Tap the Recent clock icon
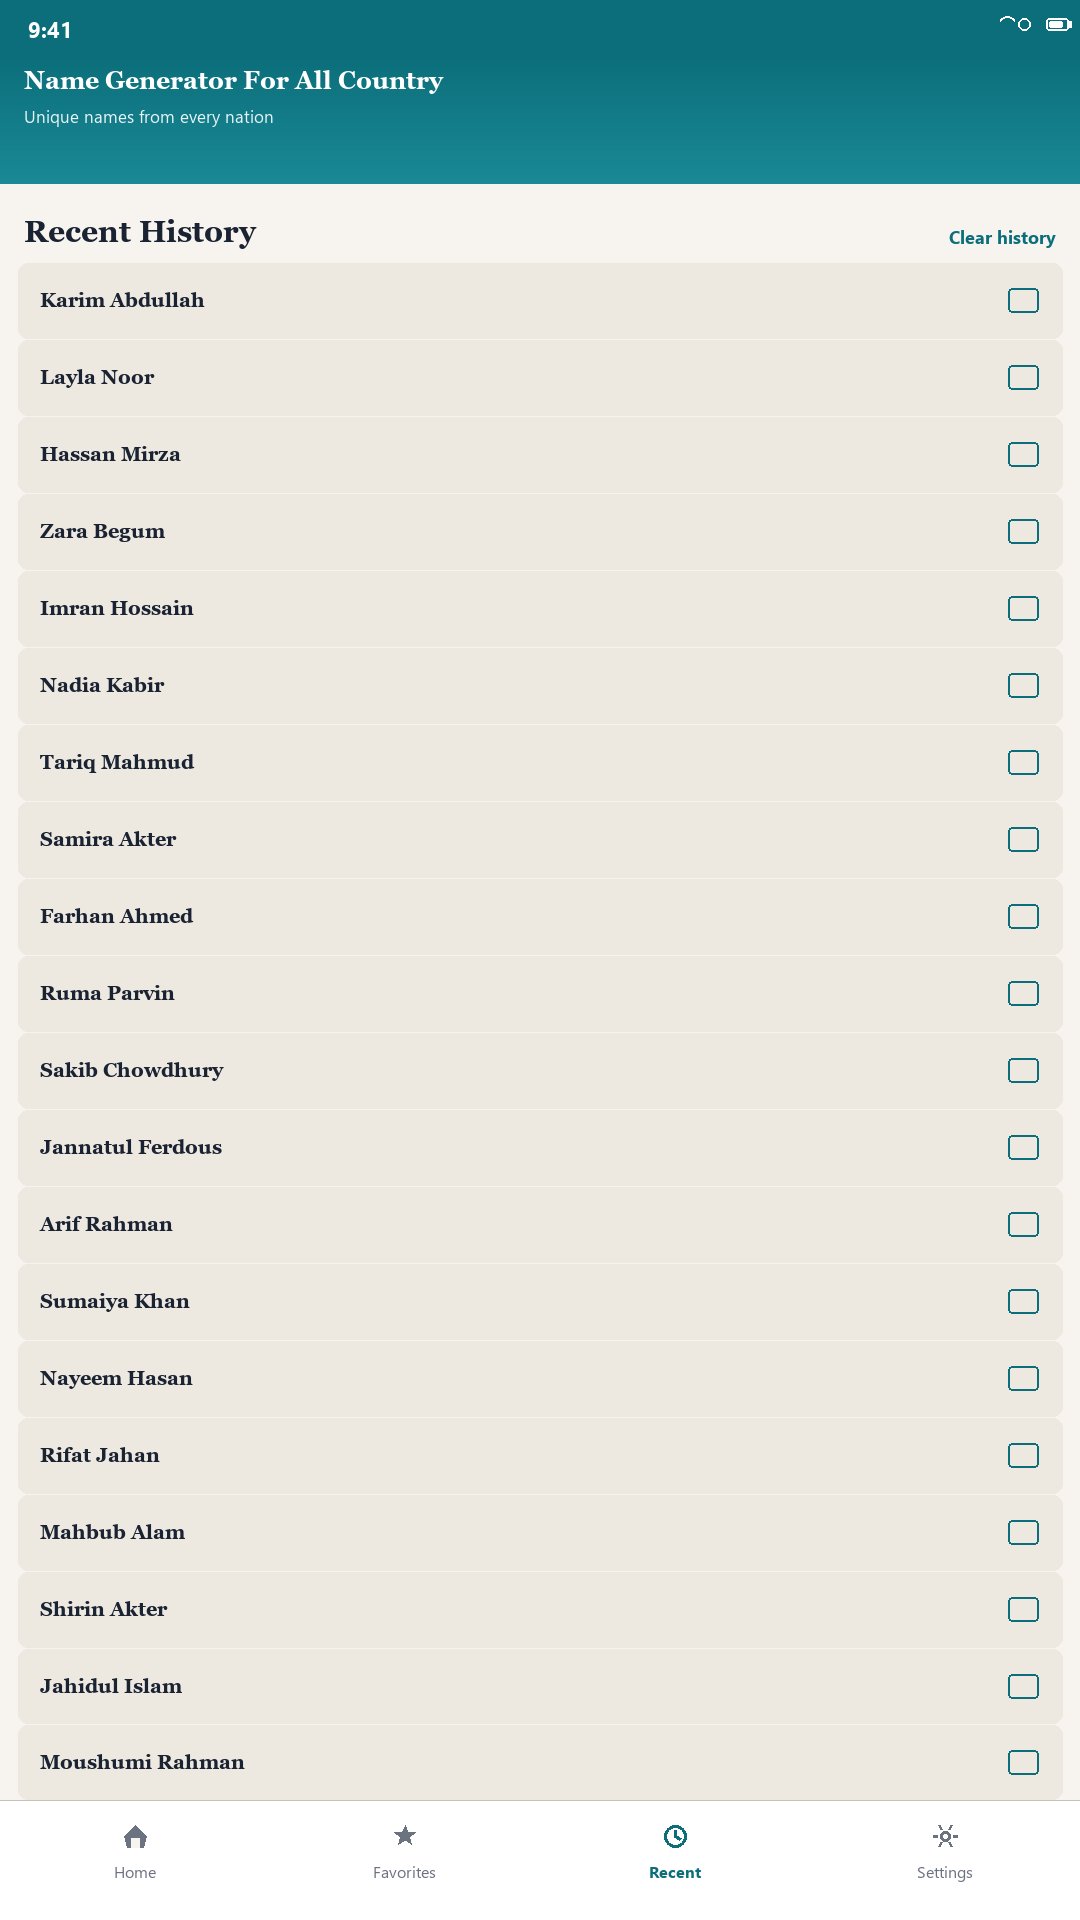 click(675, 1836)
